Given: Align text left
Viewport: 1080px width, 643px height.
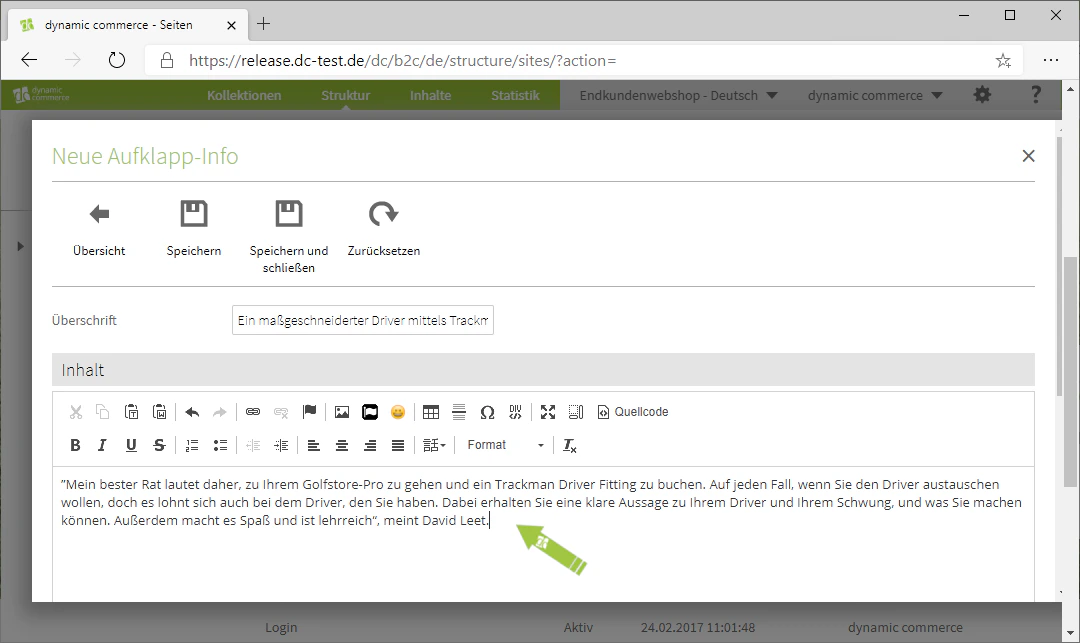Looking at the screenshot, I should (313, 445).
